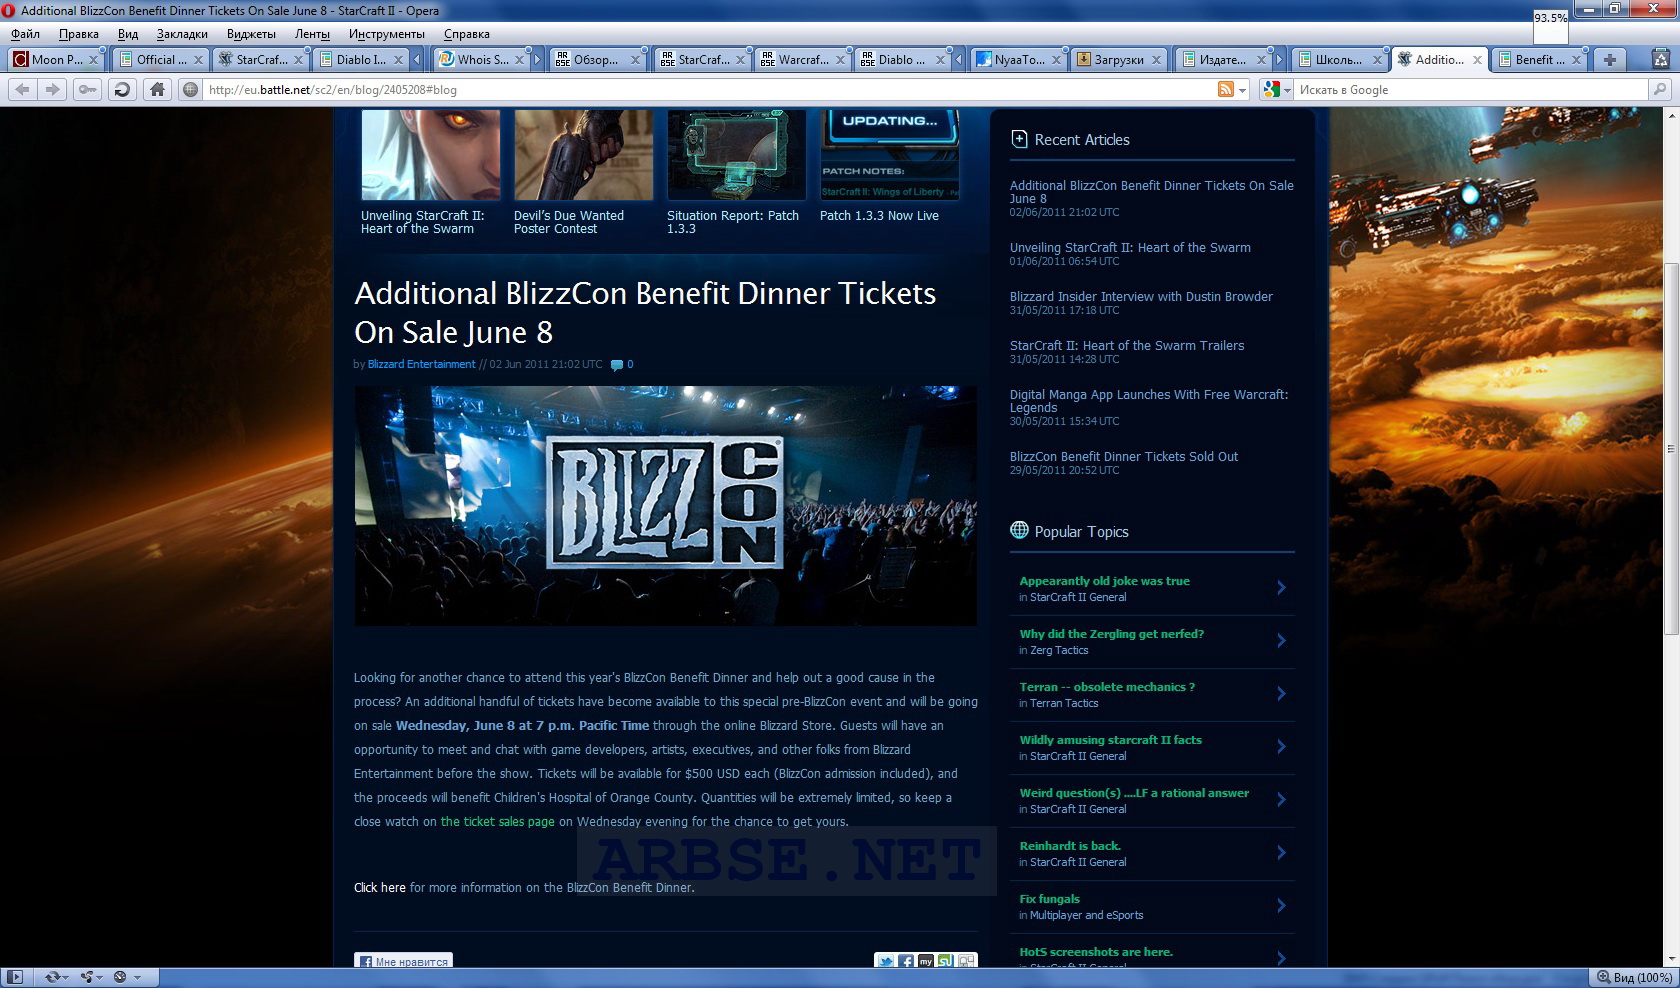1680x988 pixels.
Task: Click the comments bubble icon by article date
Action: click(617, 365)
